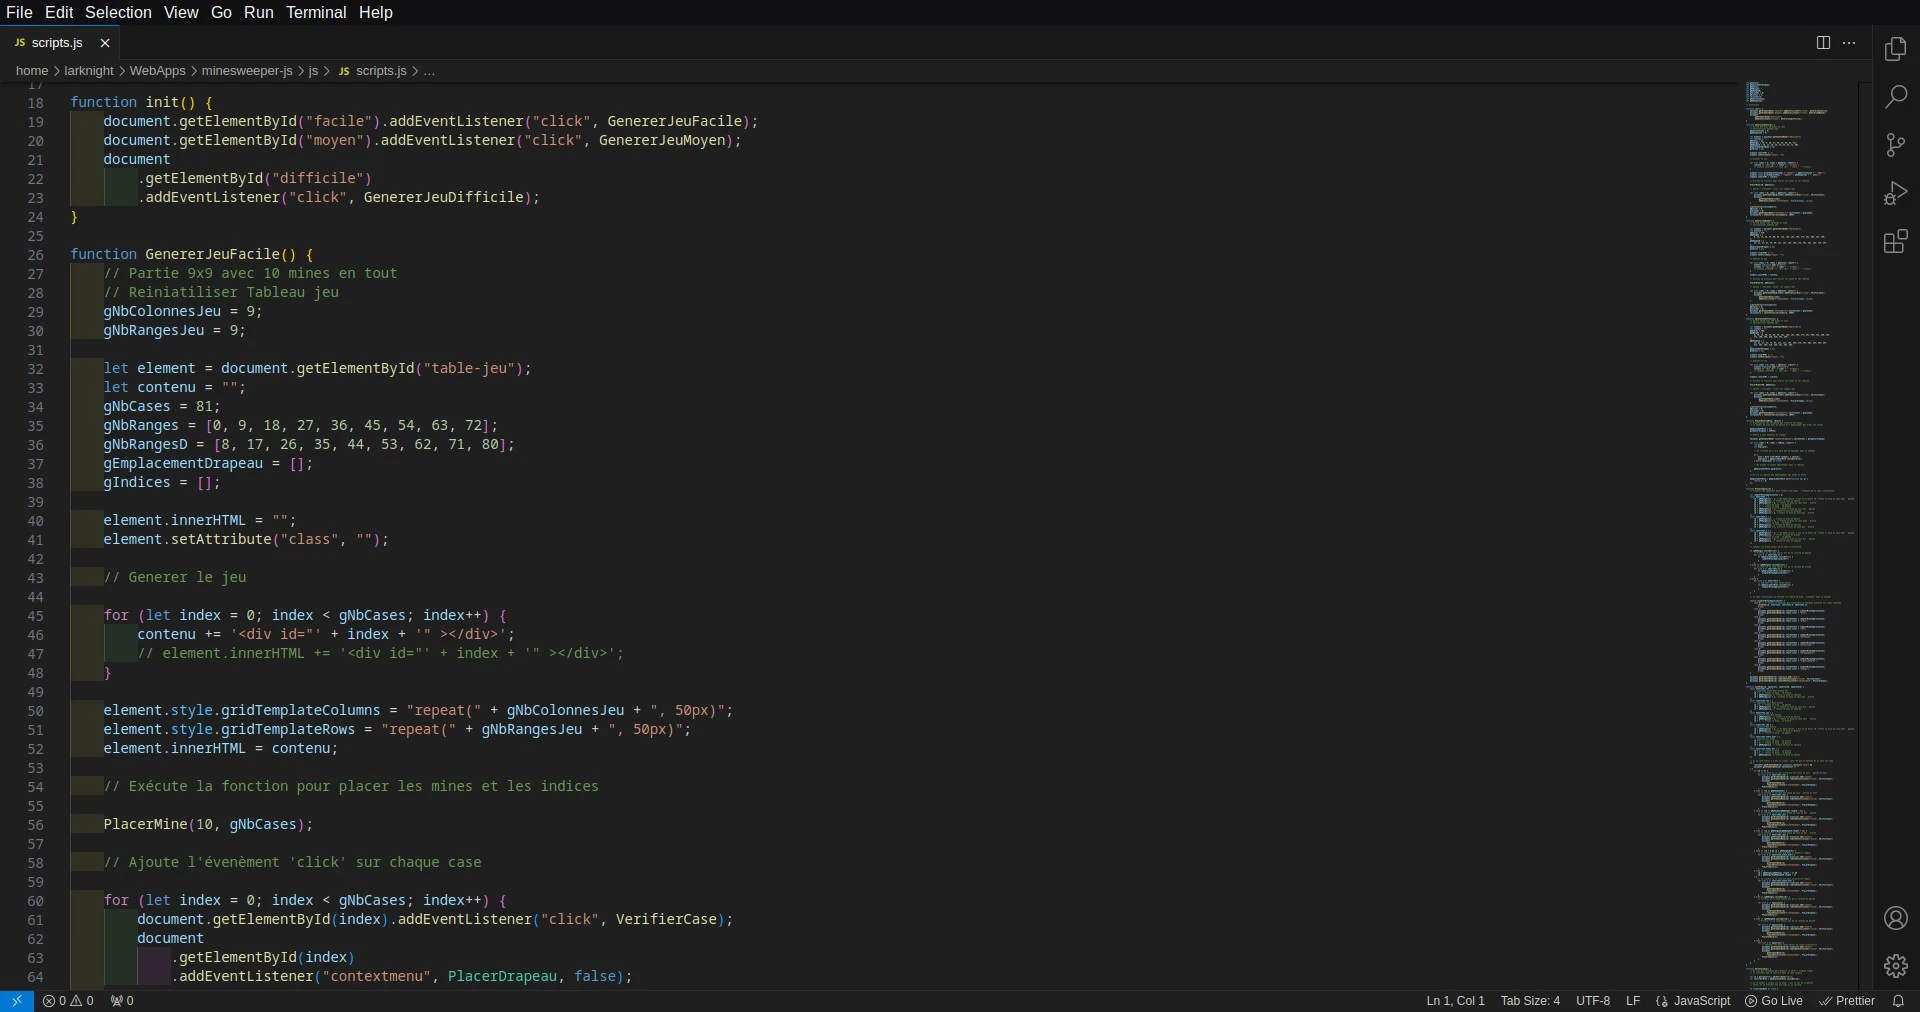Click the Prettier status item

pos(1847,1001)
